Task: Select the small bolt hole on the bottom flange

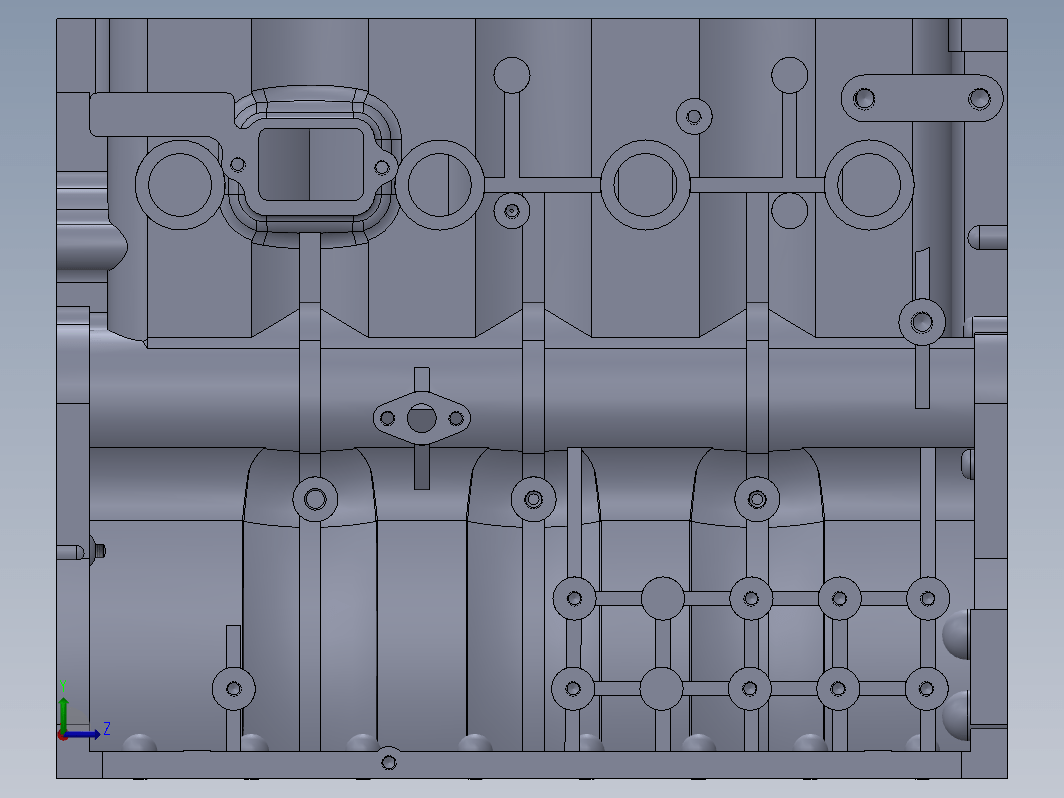Action: point(388,762)
